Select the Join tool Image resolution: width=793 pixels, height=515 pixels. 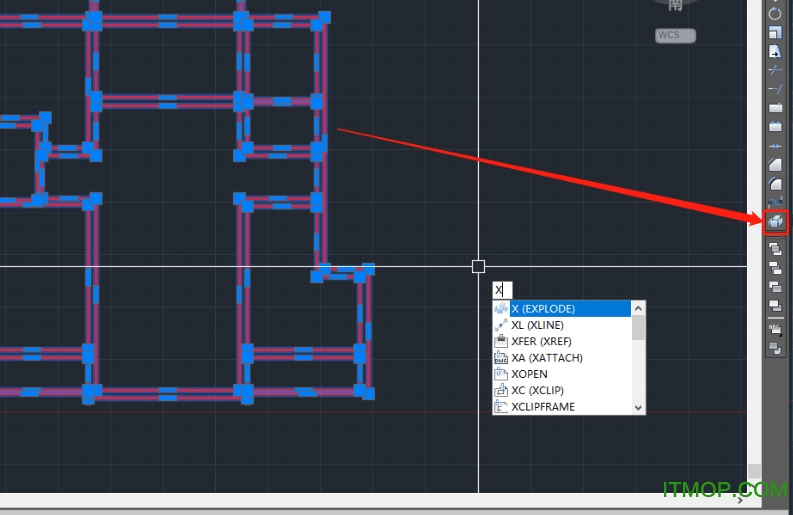click(775, 146)
